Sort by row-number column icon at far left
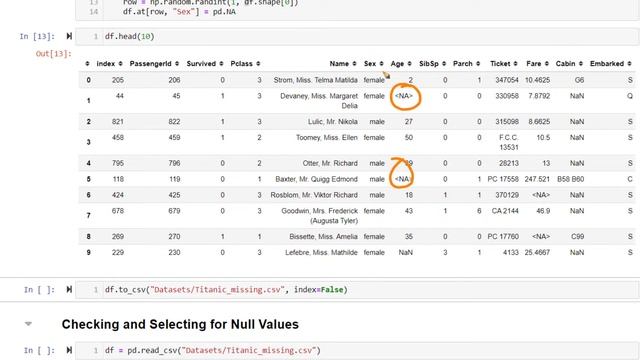Viewport: 640px width, 360px height. pos(87,64)
